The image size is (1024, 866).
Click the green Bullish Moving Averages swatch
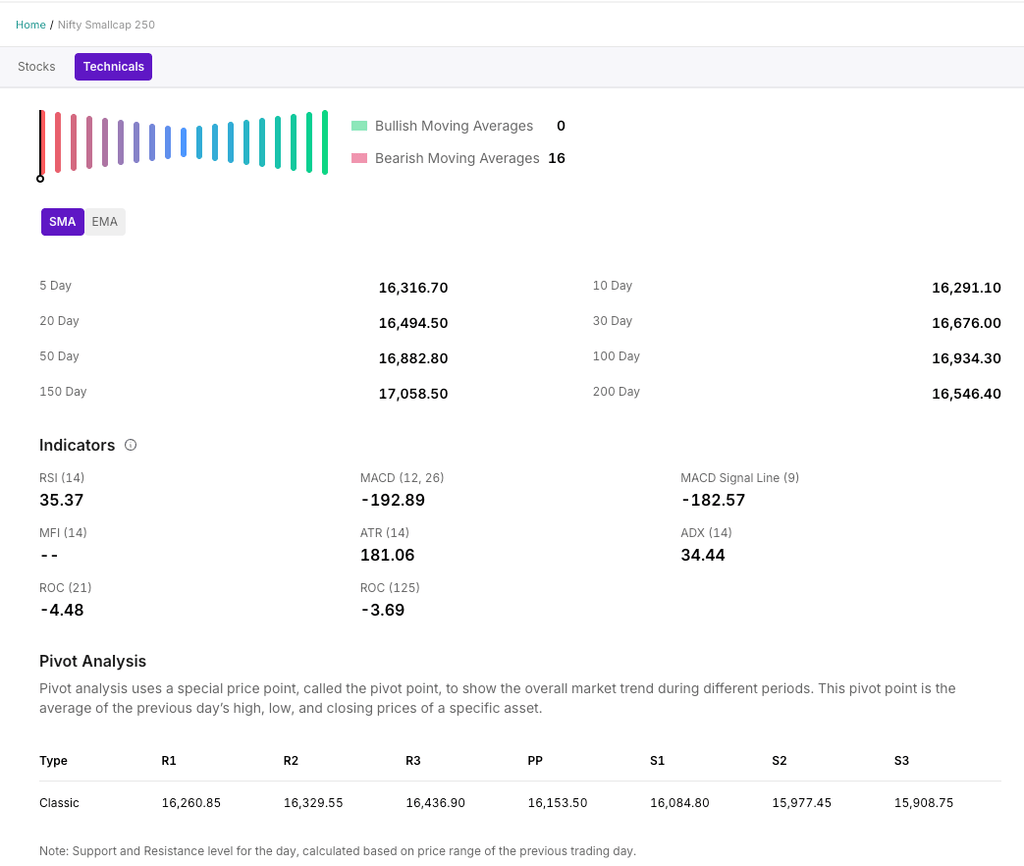point(360,126)
